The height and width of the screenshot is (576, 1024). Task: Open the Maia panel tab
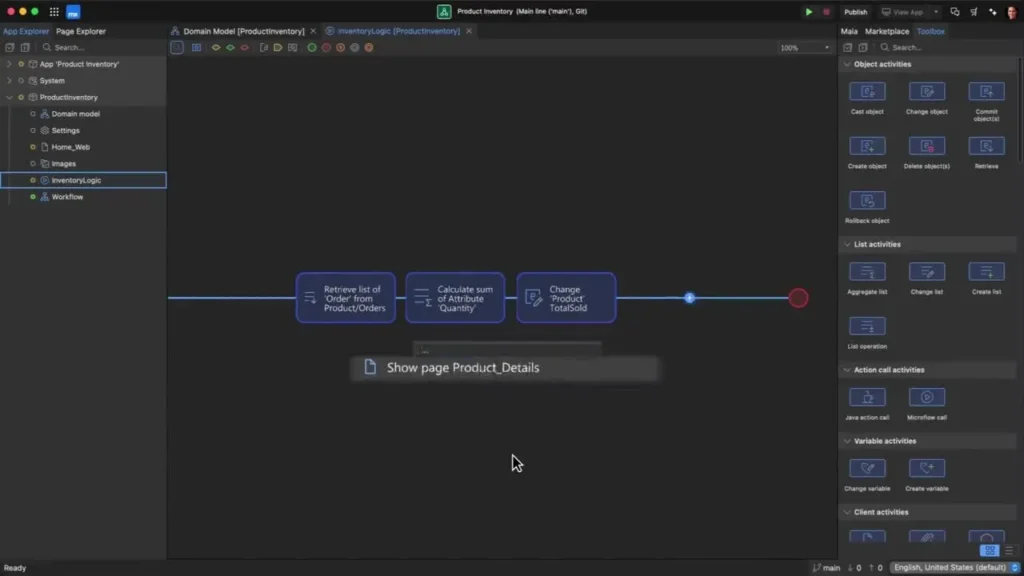[848, 31]
